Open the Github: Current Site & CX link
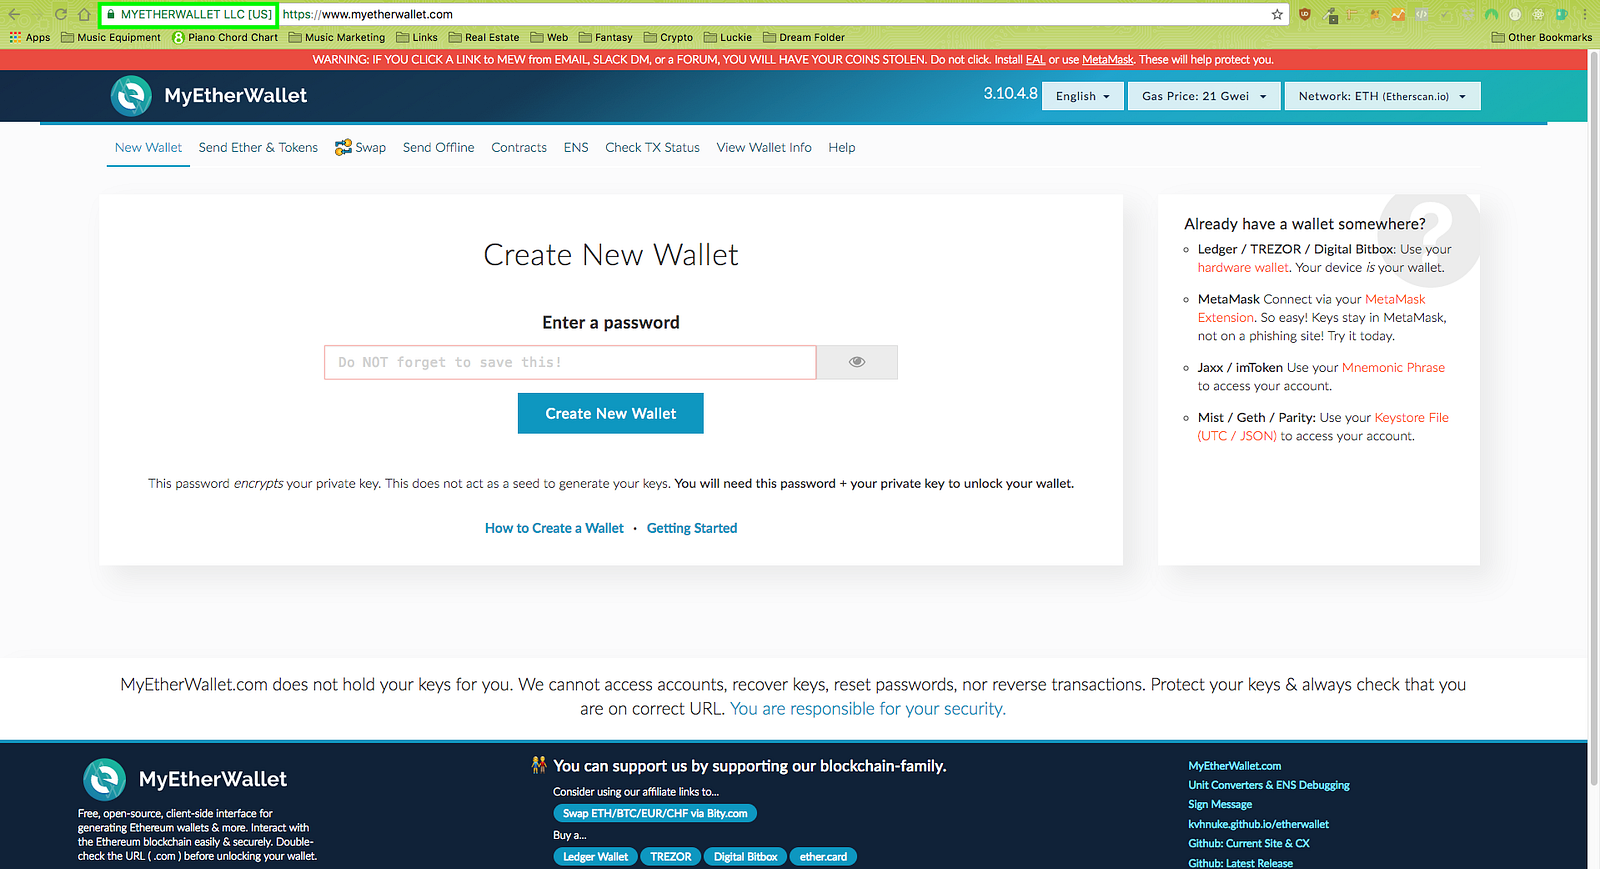This screenshot has height=869, width=1600. 1249,843
